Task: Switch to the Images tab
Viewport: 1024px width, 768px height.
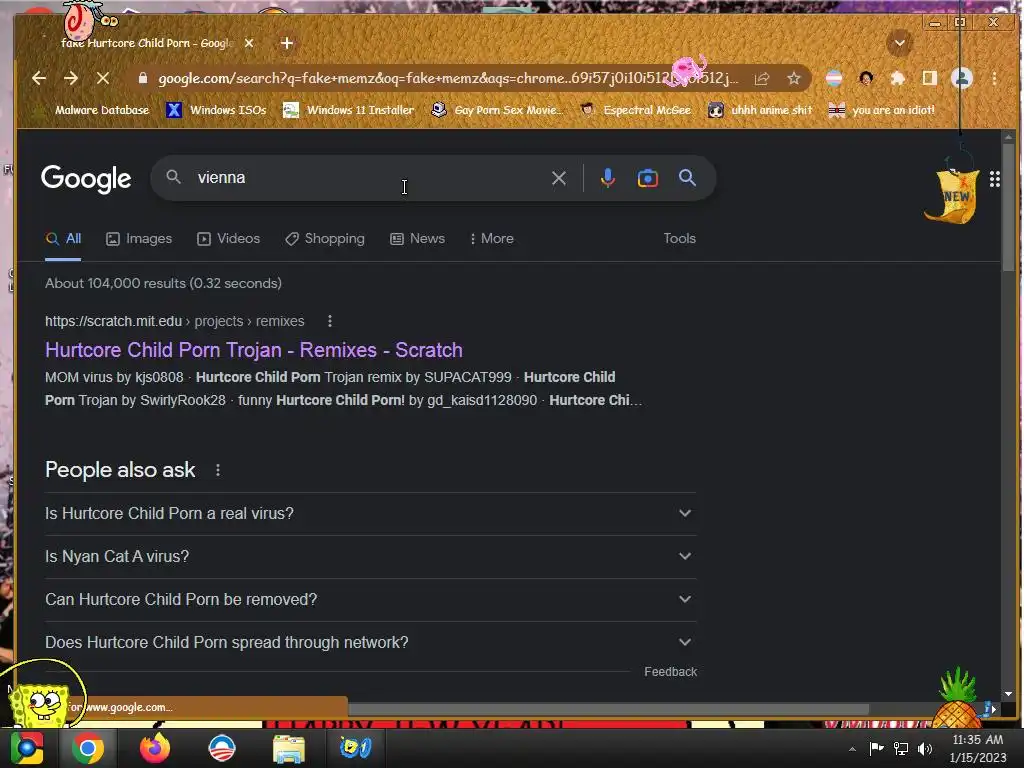Action: 139,239
